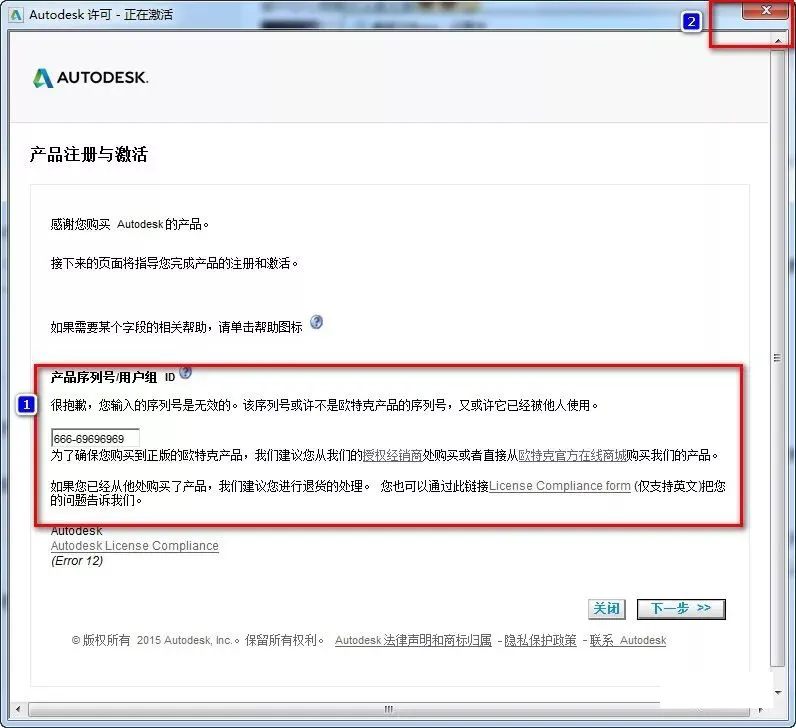The image size is (796, 728).
Task: Click the horizontal scrollbar thumb
Action: [x=388, y=709]
